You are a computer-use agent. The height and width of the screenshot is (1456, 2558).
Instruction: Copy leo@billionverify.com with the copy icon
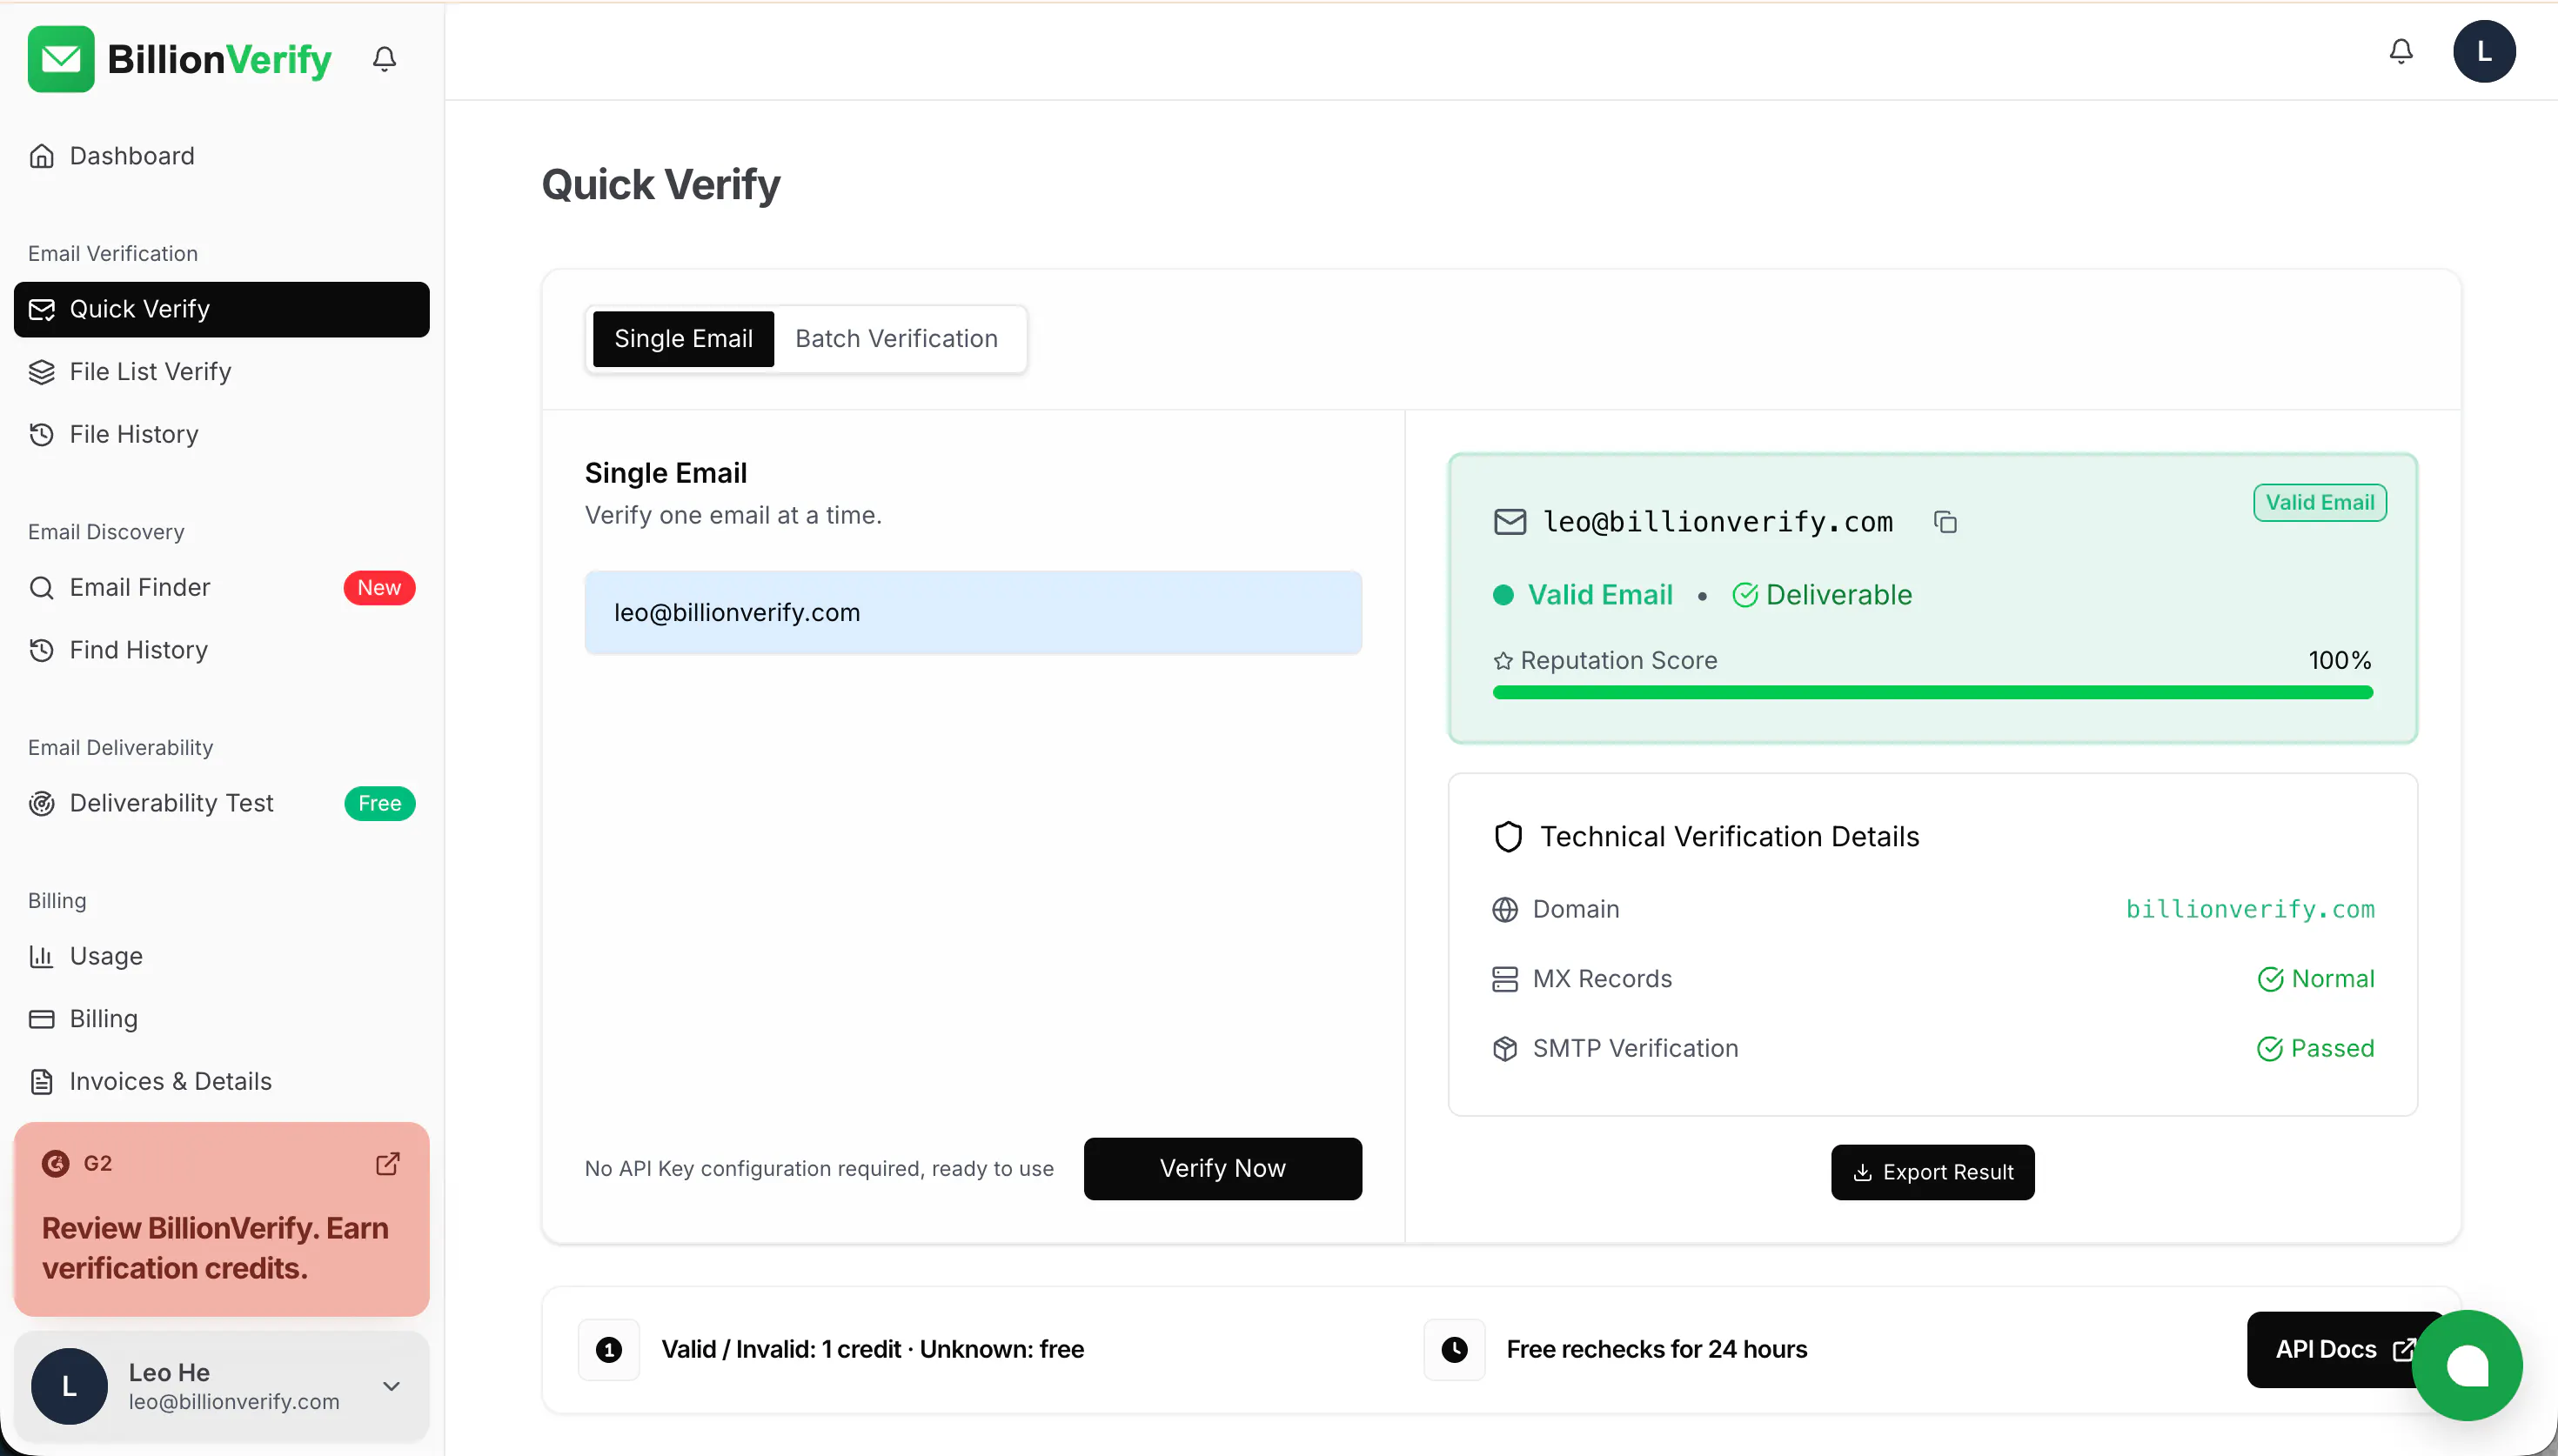[1945, 522]
